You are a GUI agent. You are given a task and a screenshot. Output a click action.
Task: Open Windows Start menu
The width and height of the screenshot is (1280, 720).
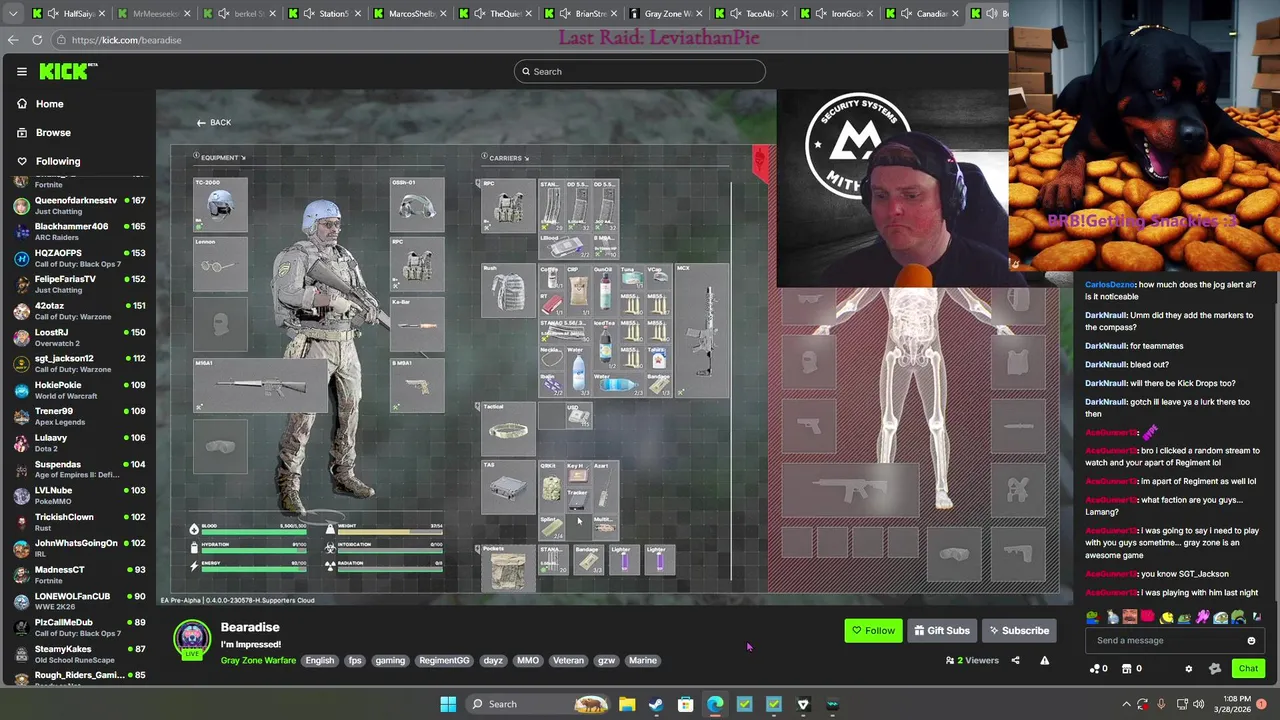coord(448,704)
